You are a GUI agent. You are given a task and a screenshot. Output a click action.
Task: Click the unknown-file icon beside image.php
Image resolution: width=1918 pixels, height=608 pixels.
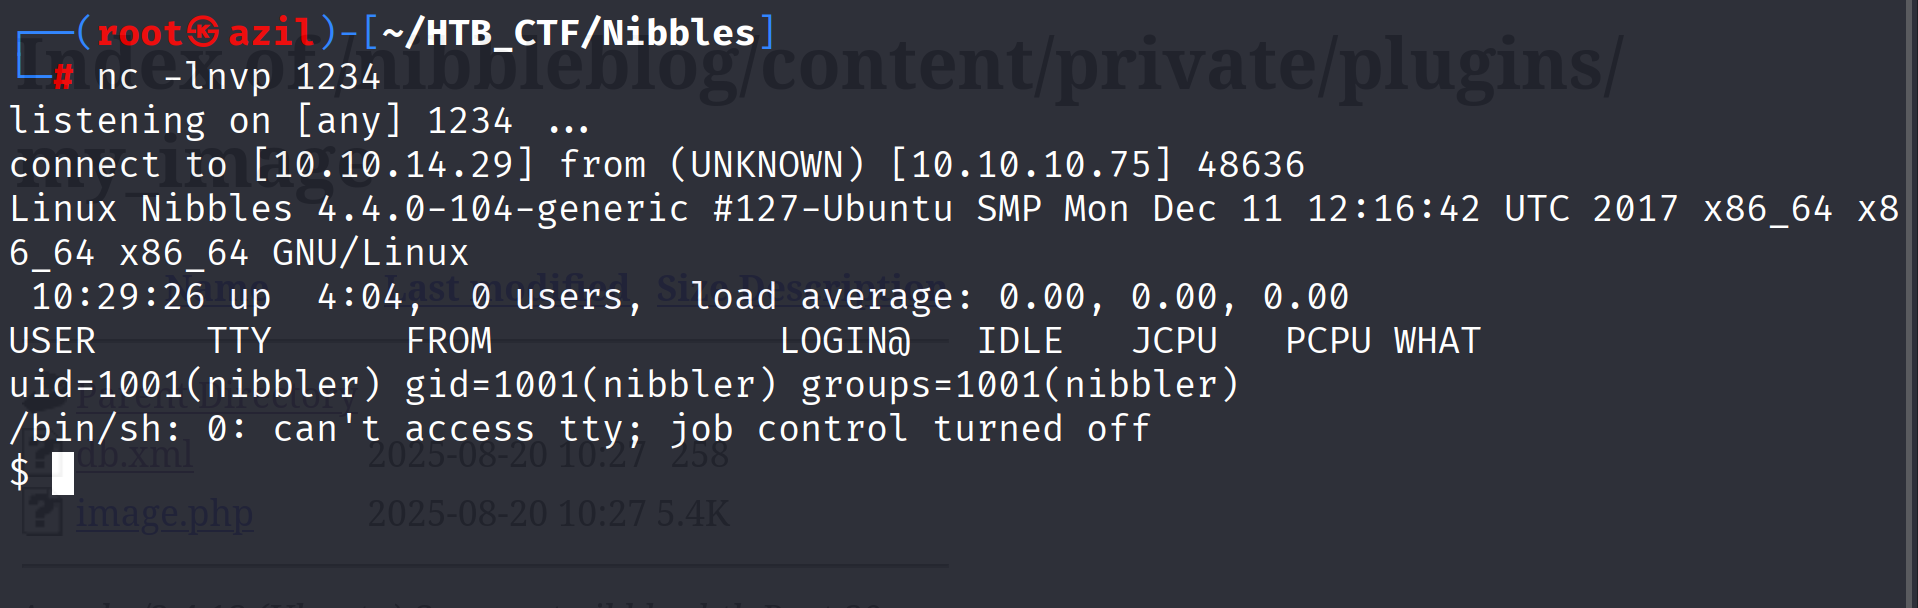click(43, 513)
